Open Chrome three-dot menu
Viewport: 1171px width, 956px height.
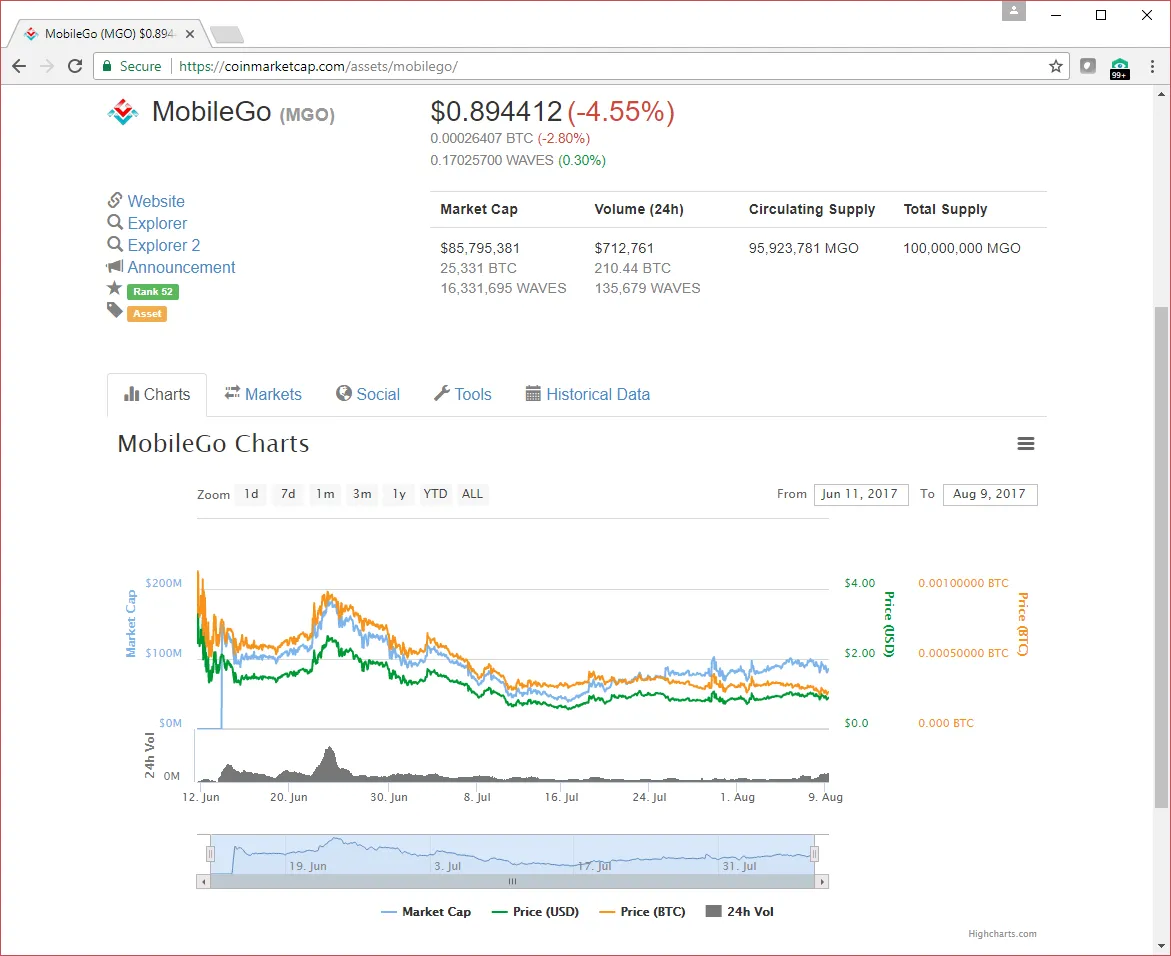click(1152, 66)
